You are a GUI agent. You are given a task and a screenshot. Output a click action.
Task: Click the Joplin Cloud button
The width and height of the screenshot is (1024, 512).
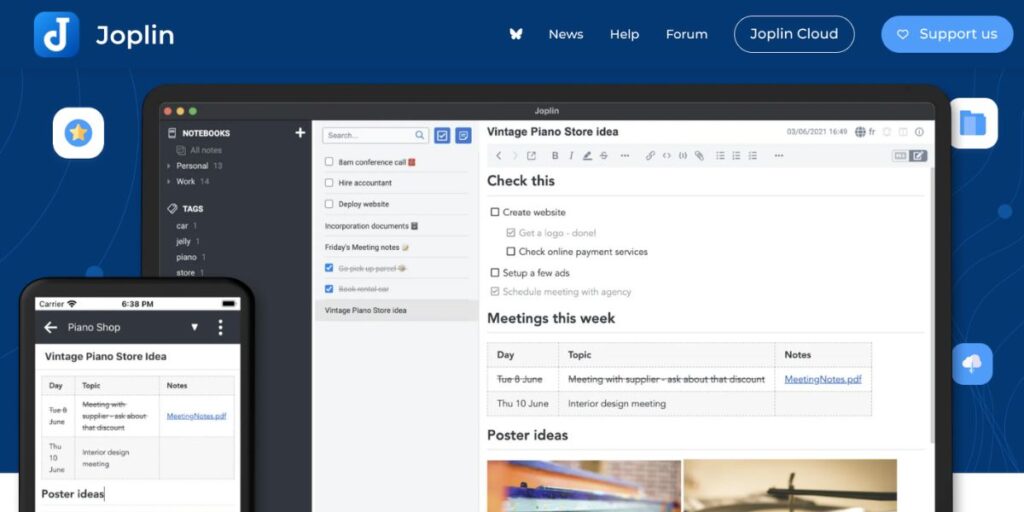(x=794, y=34)
